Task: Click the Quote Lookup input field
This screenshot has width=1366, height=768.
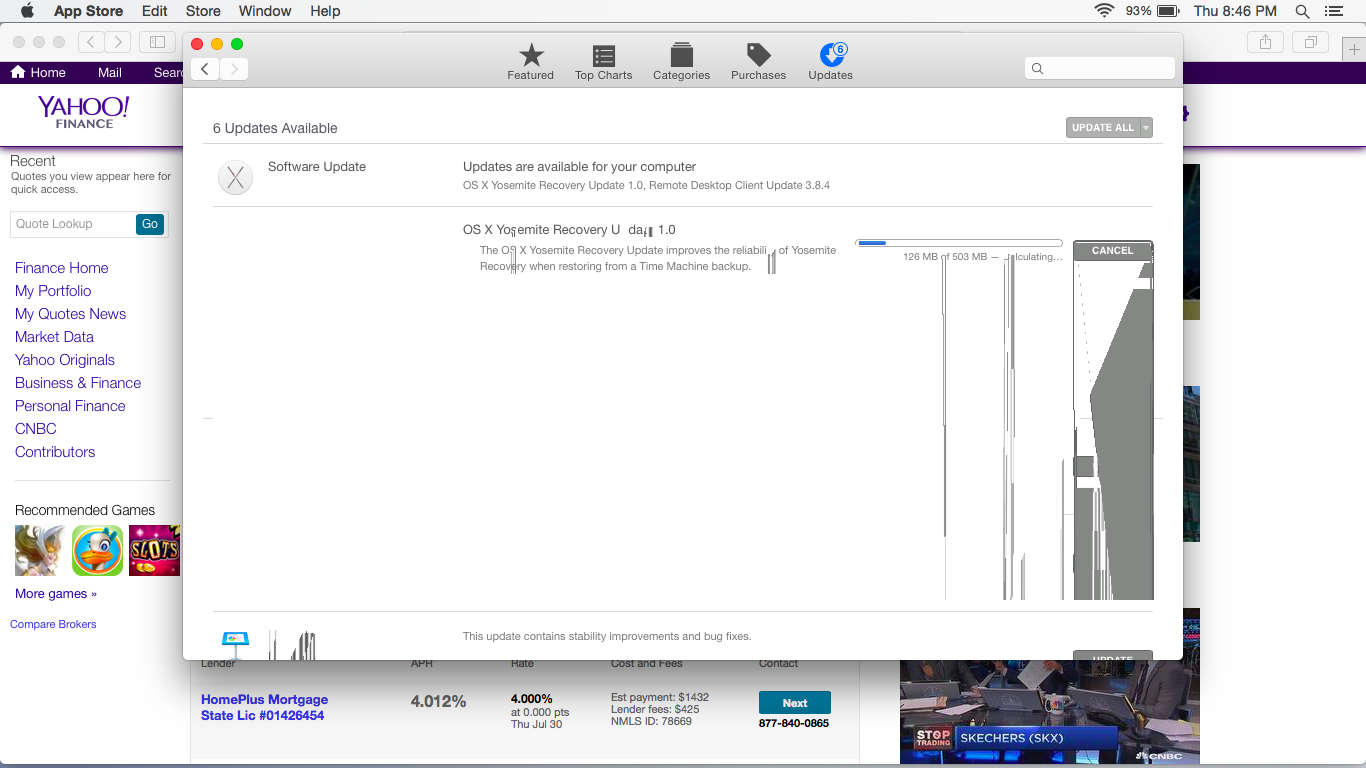Action: coord(73,224)
